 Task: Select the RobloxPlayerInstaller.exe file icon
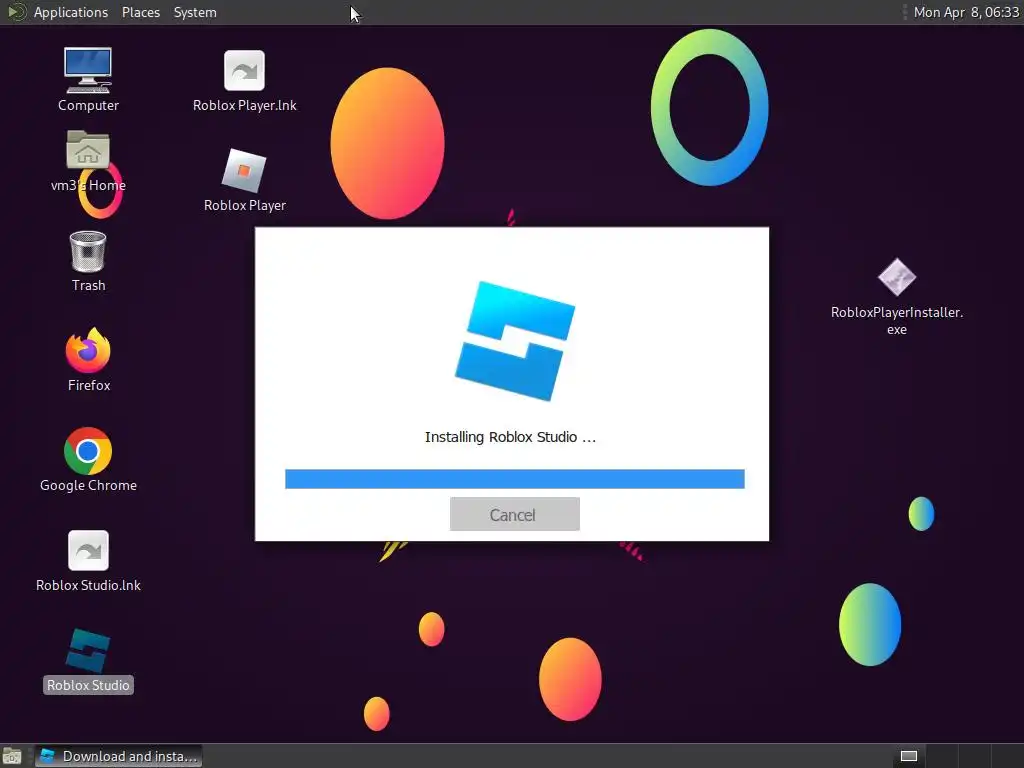pyautogui.click(x=897, y=277)
